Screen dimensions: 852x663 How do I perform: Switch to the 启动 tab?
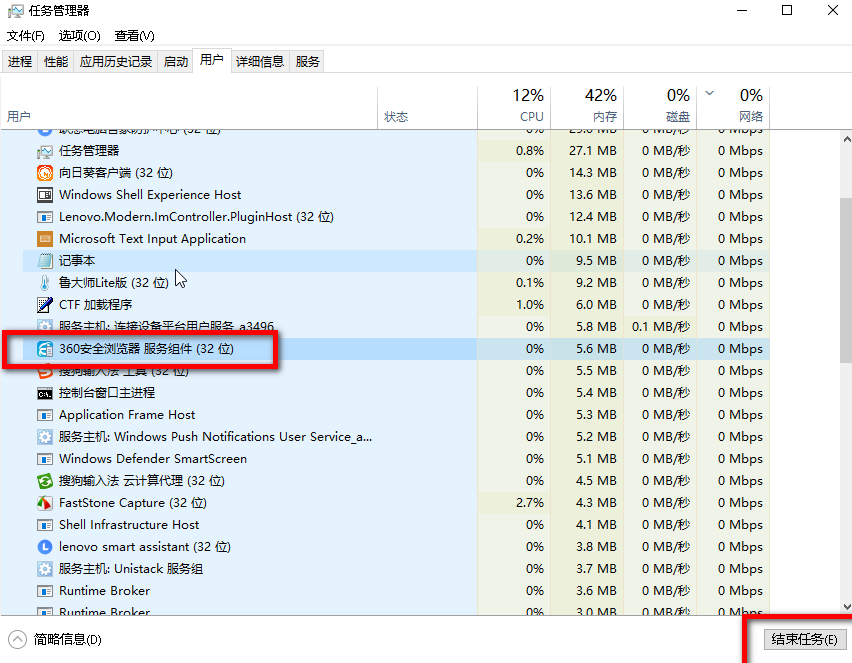point(176,61)
